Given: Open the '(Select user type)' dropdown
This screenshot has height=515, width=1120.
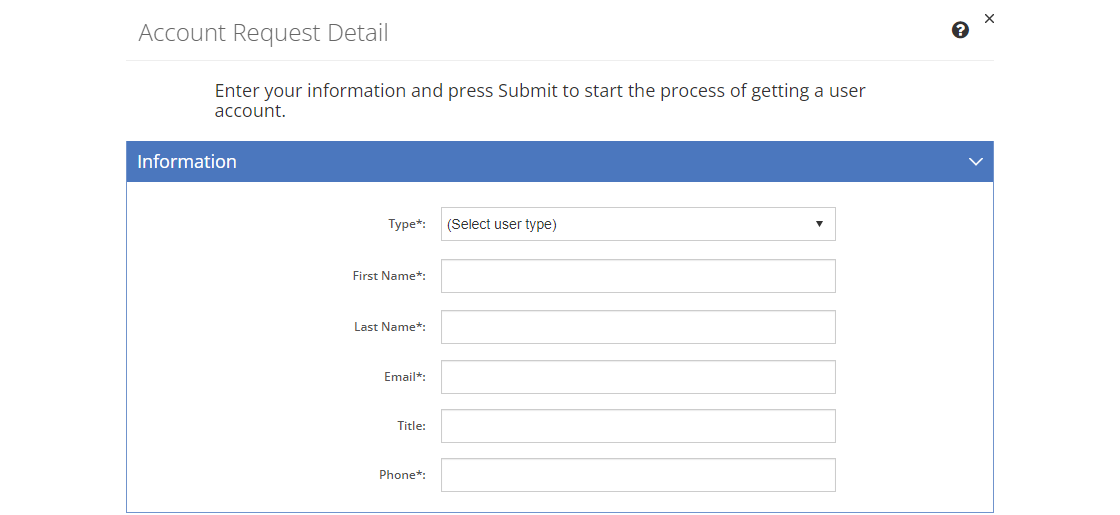Looking at the screenshot, I should [626, 224].
